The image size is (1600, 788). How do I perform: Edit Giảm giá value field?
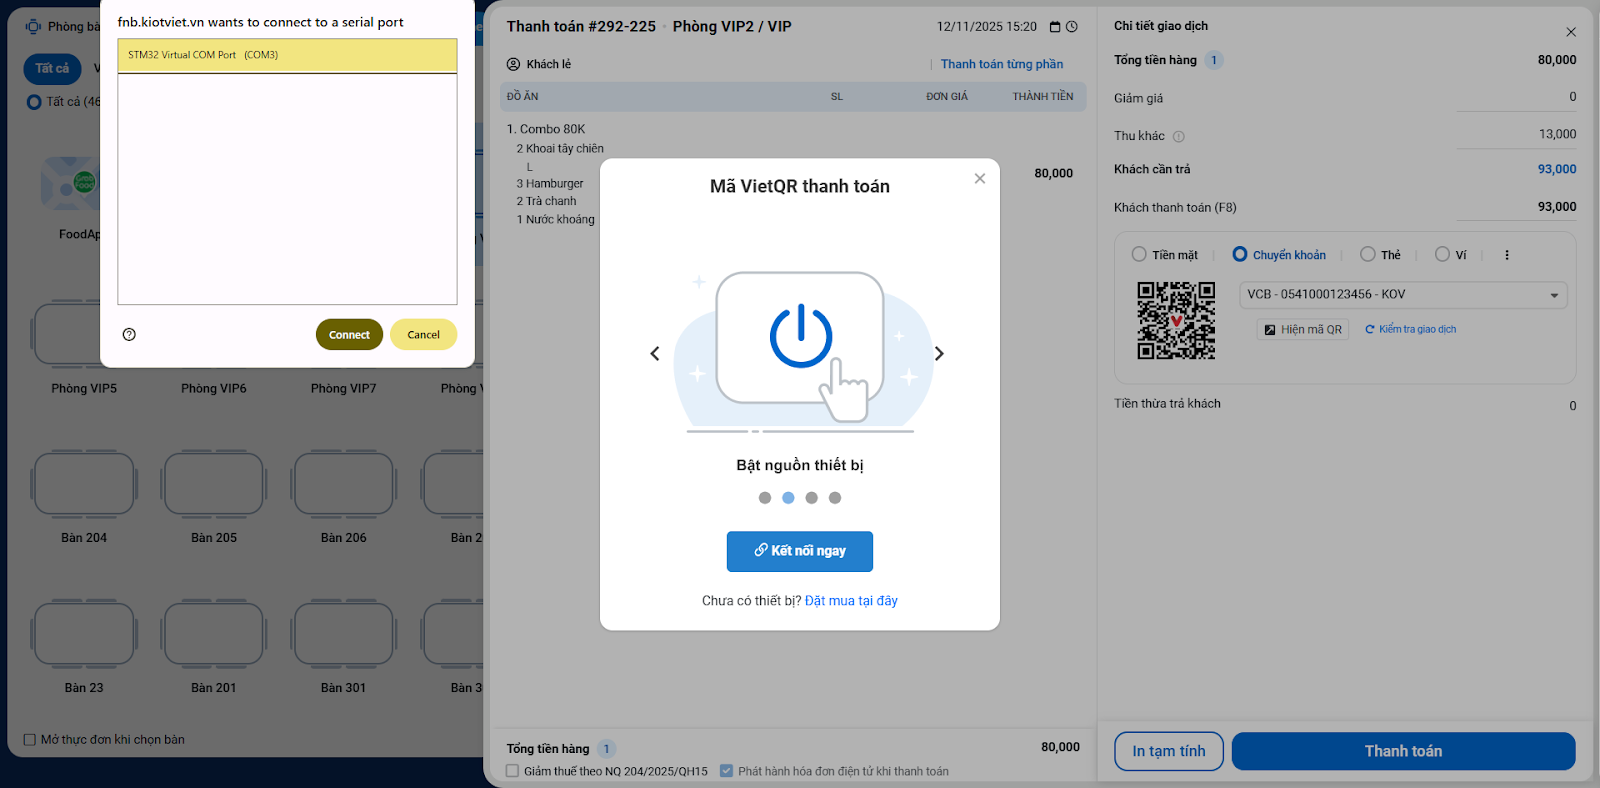click(1516, 98)
